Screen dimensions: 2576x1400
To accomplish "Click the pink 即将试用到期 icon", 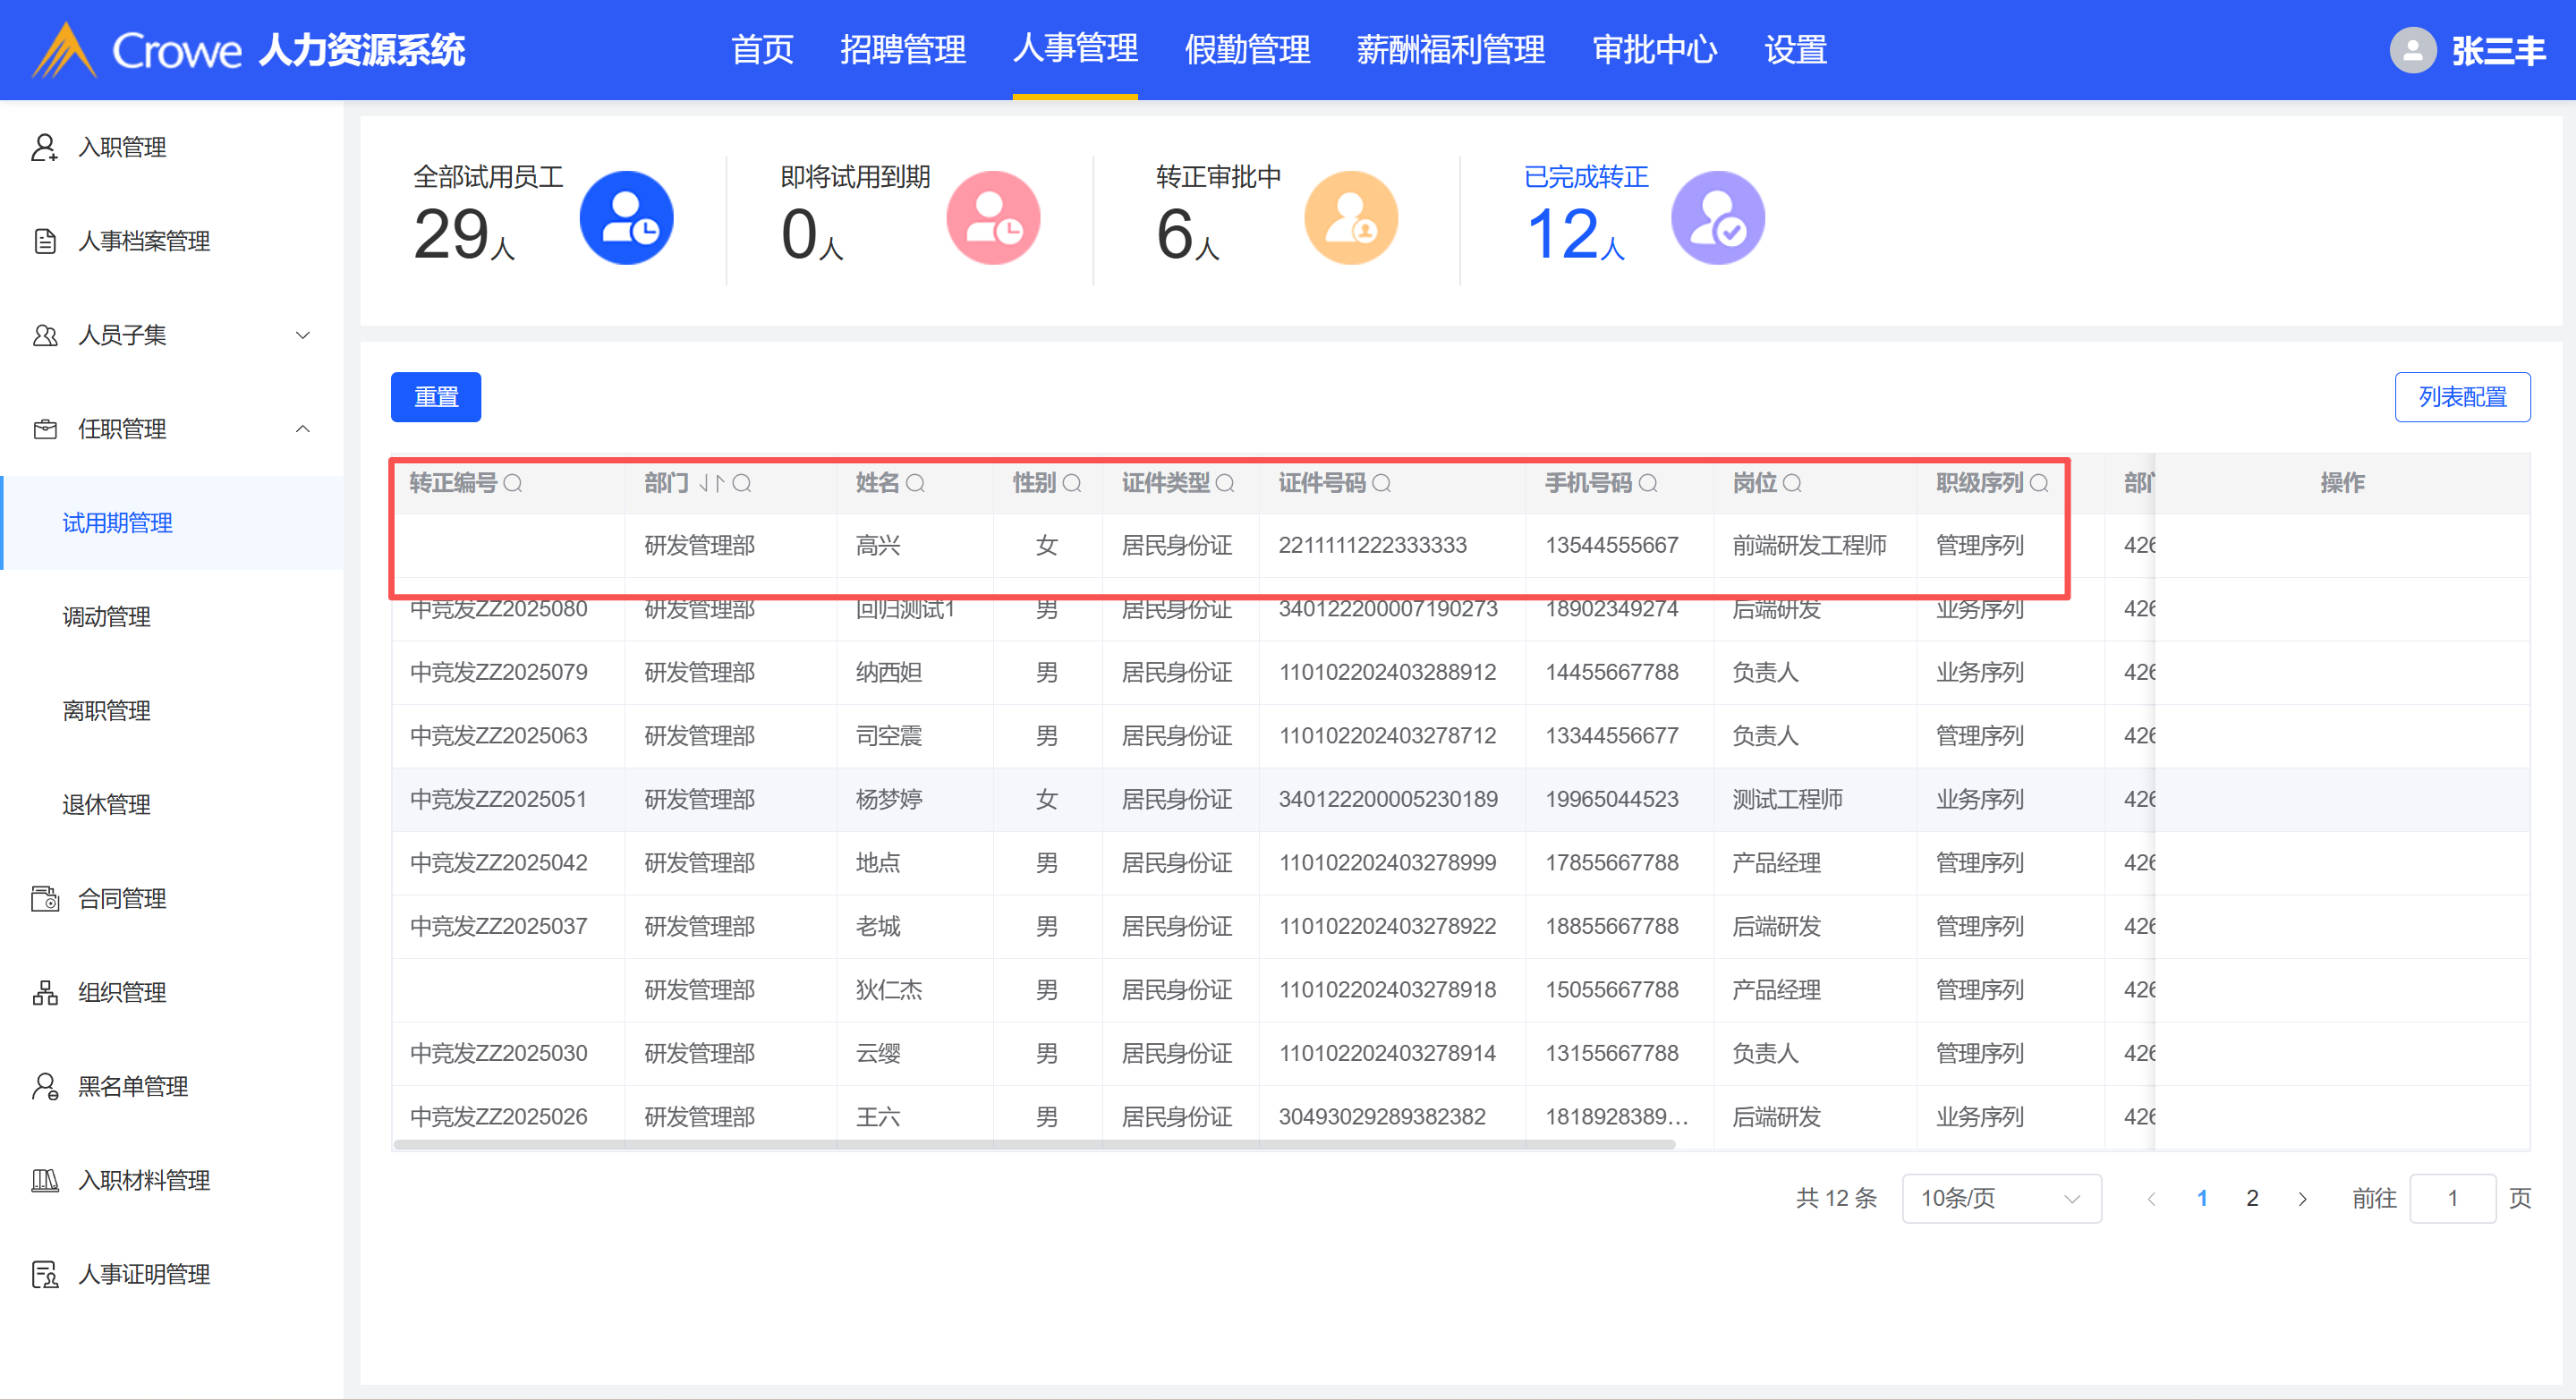I will [x=993, y=218].
